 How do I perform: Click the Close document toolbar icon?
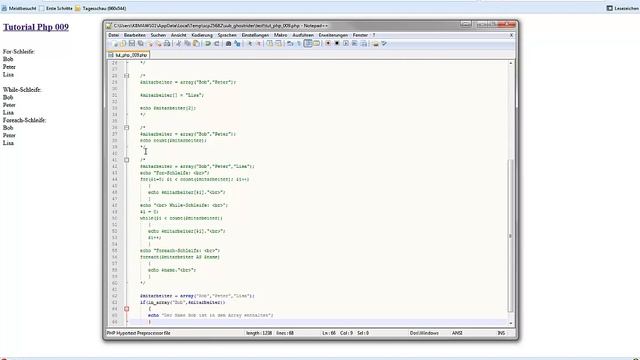pyautogui.click(x=149, y=44)
